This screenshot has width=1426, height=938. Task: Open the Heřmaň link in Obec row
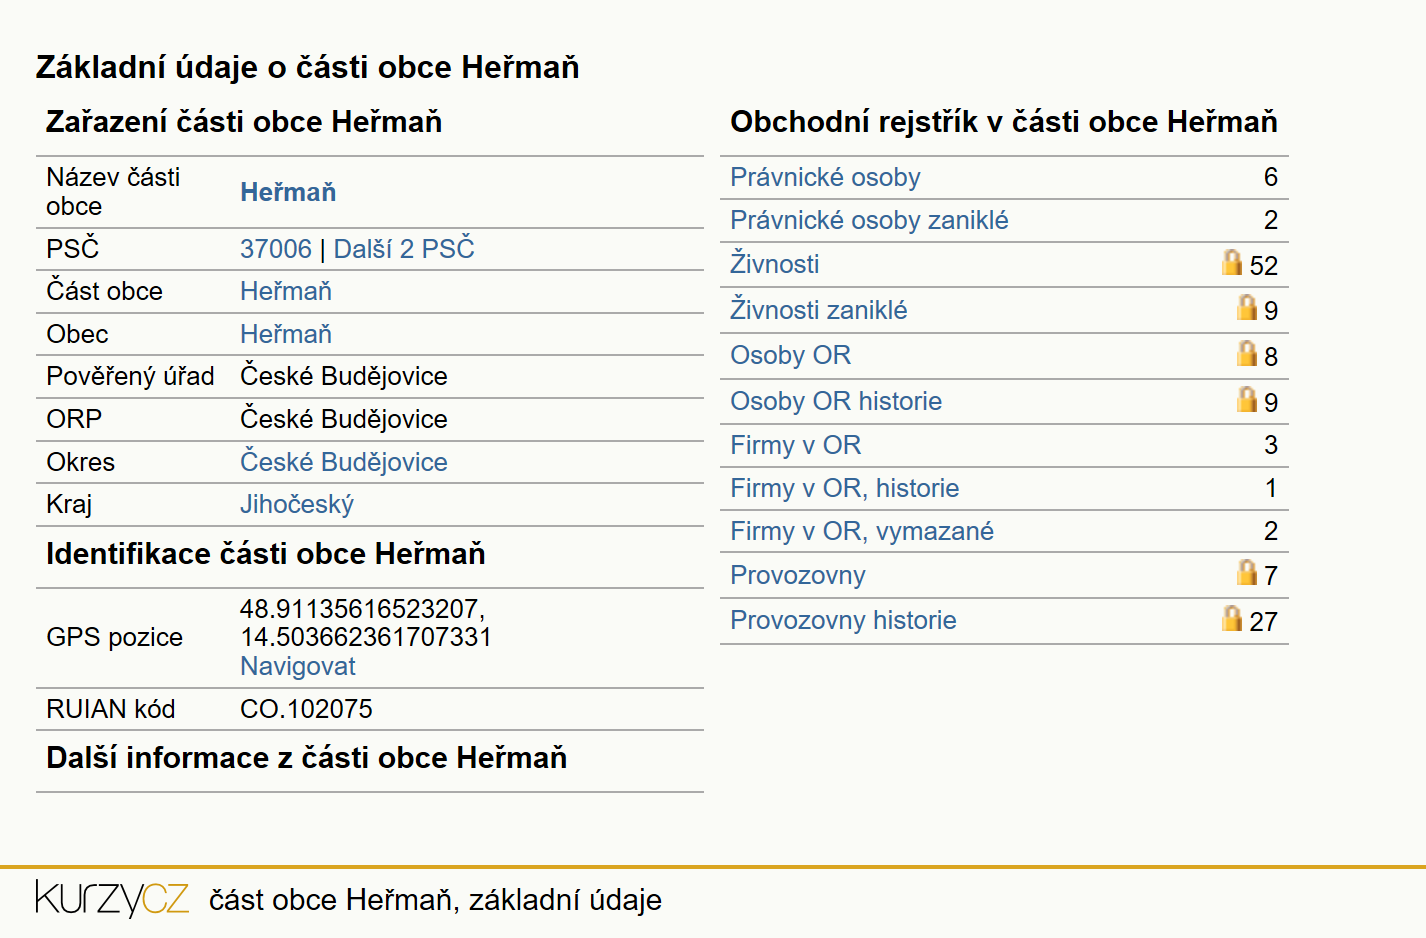[x=286, y=334]
